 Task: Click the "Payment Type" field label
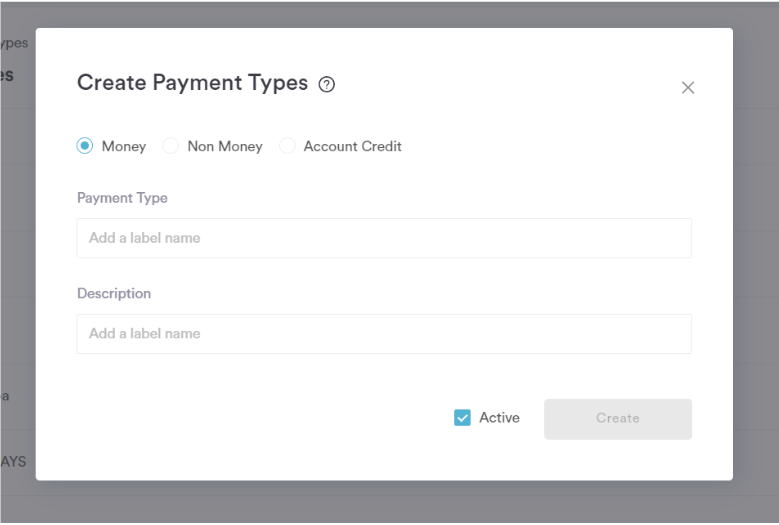pyautogui.click(x=122, y=198)
